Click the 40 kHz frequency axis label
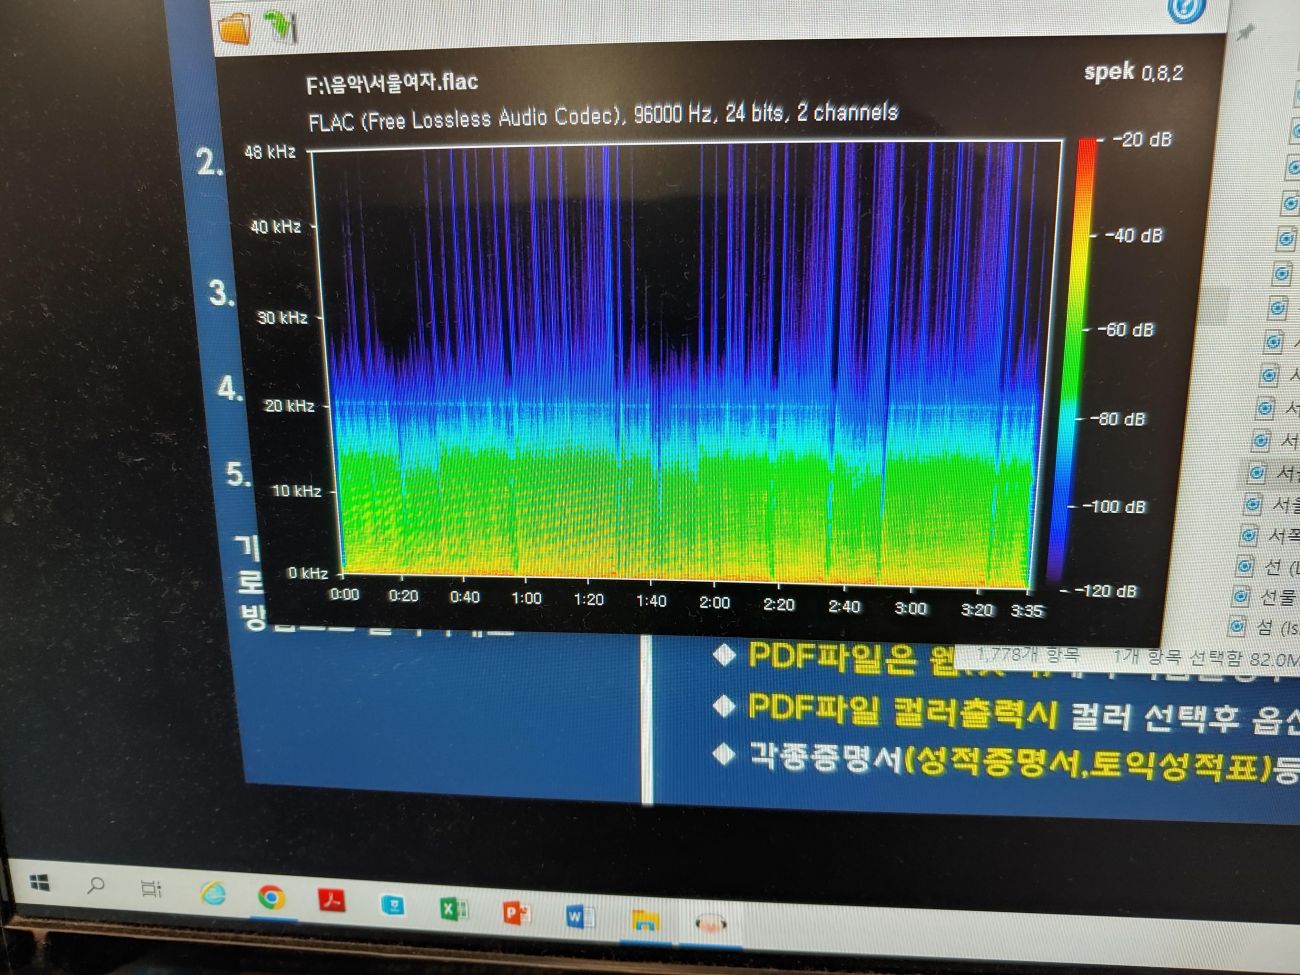 (x=275, y=227)
